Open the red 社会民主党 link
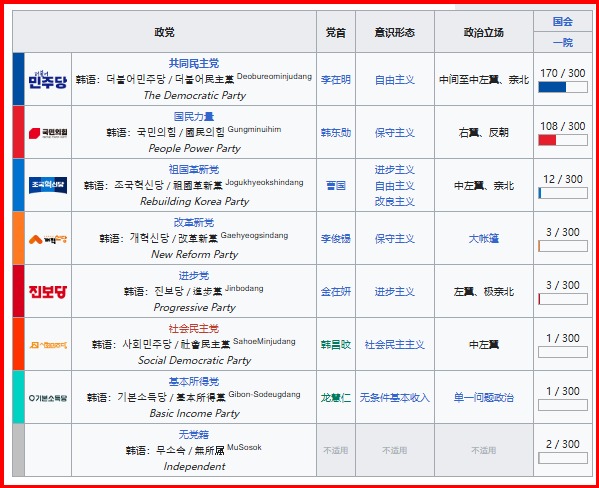The image size is (599, 488). pyautogui.click(x=194, y=328)
